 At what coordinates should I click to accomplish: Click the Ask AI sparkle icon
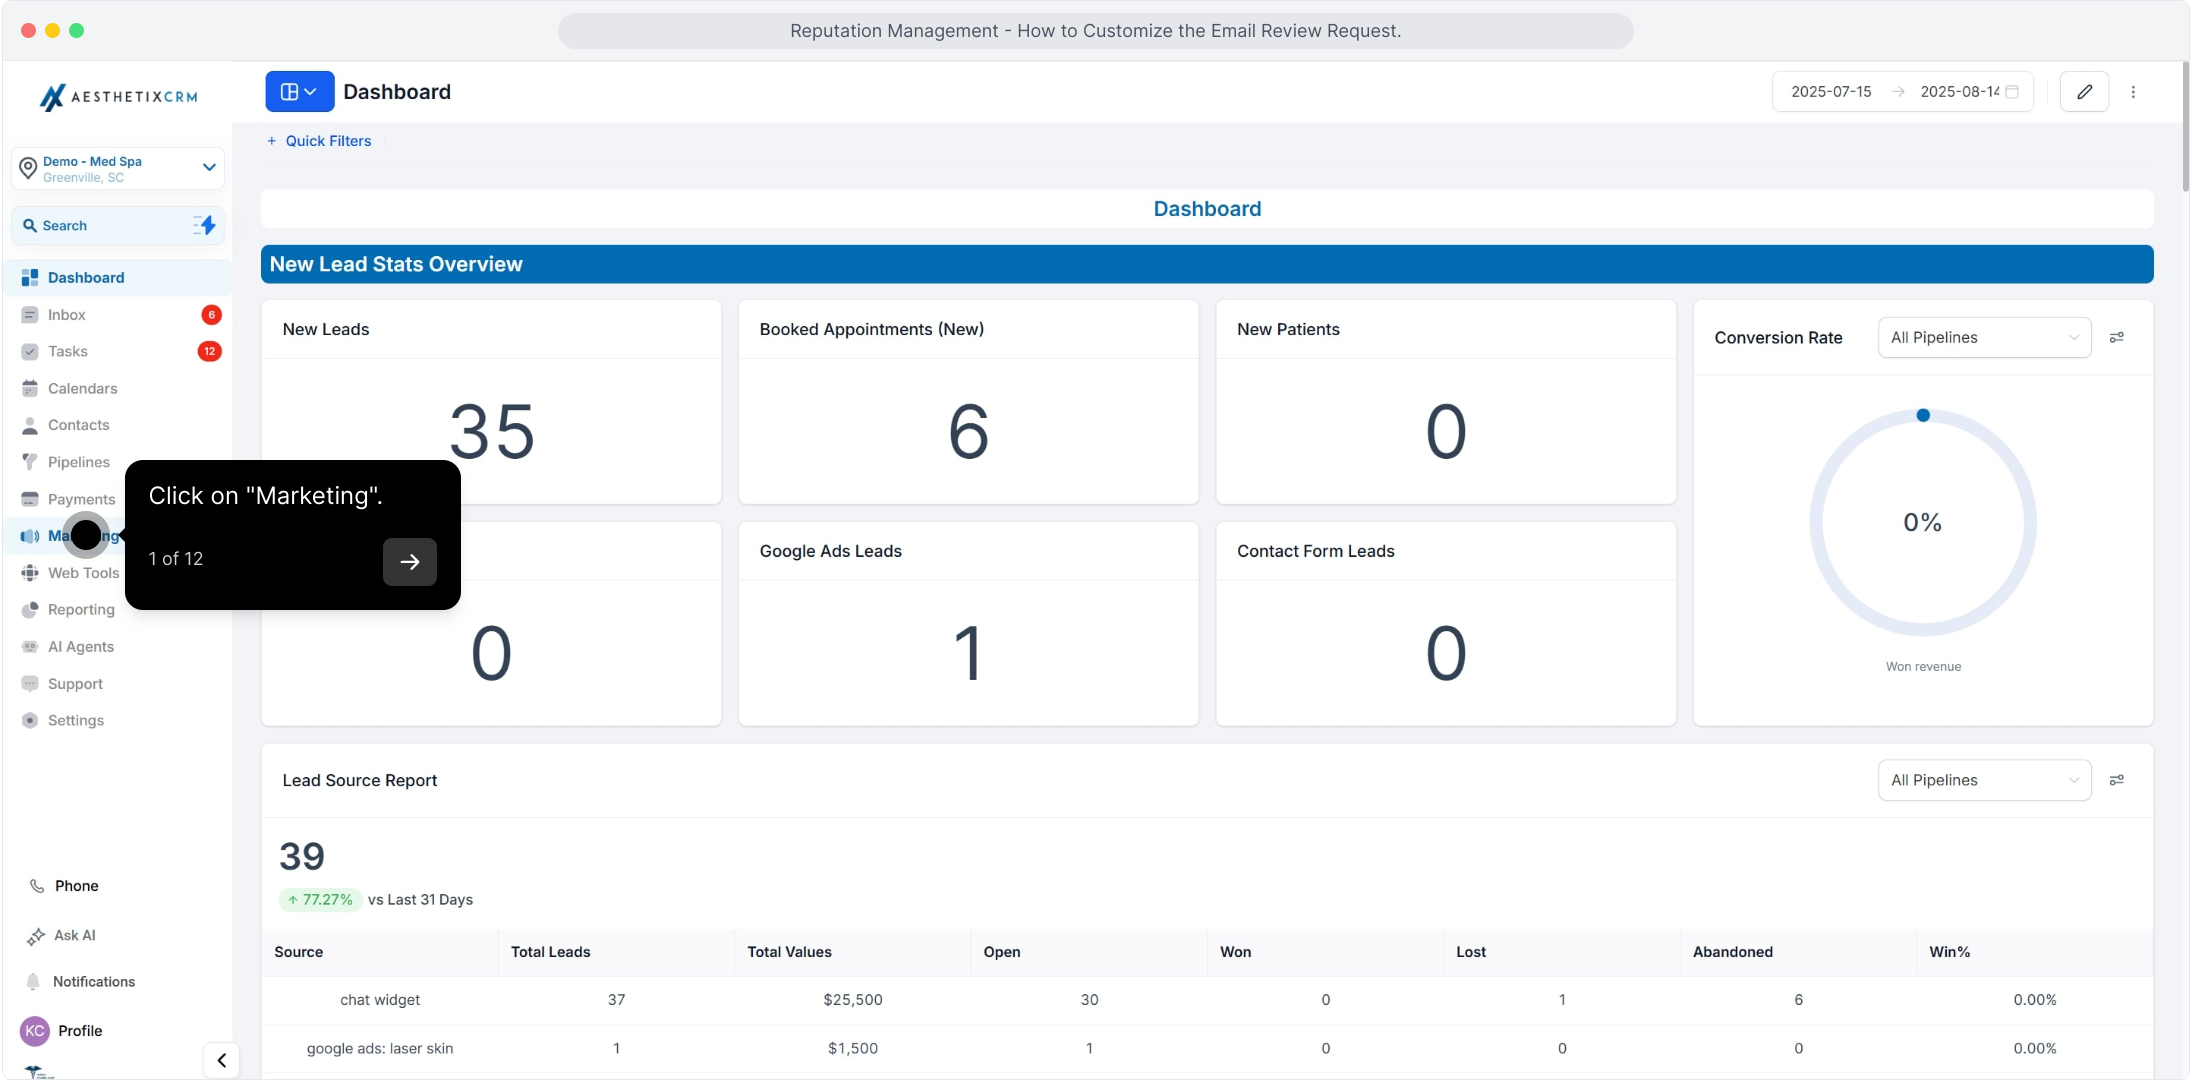36,936
